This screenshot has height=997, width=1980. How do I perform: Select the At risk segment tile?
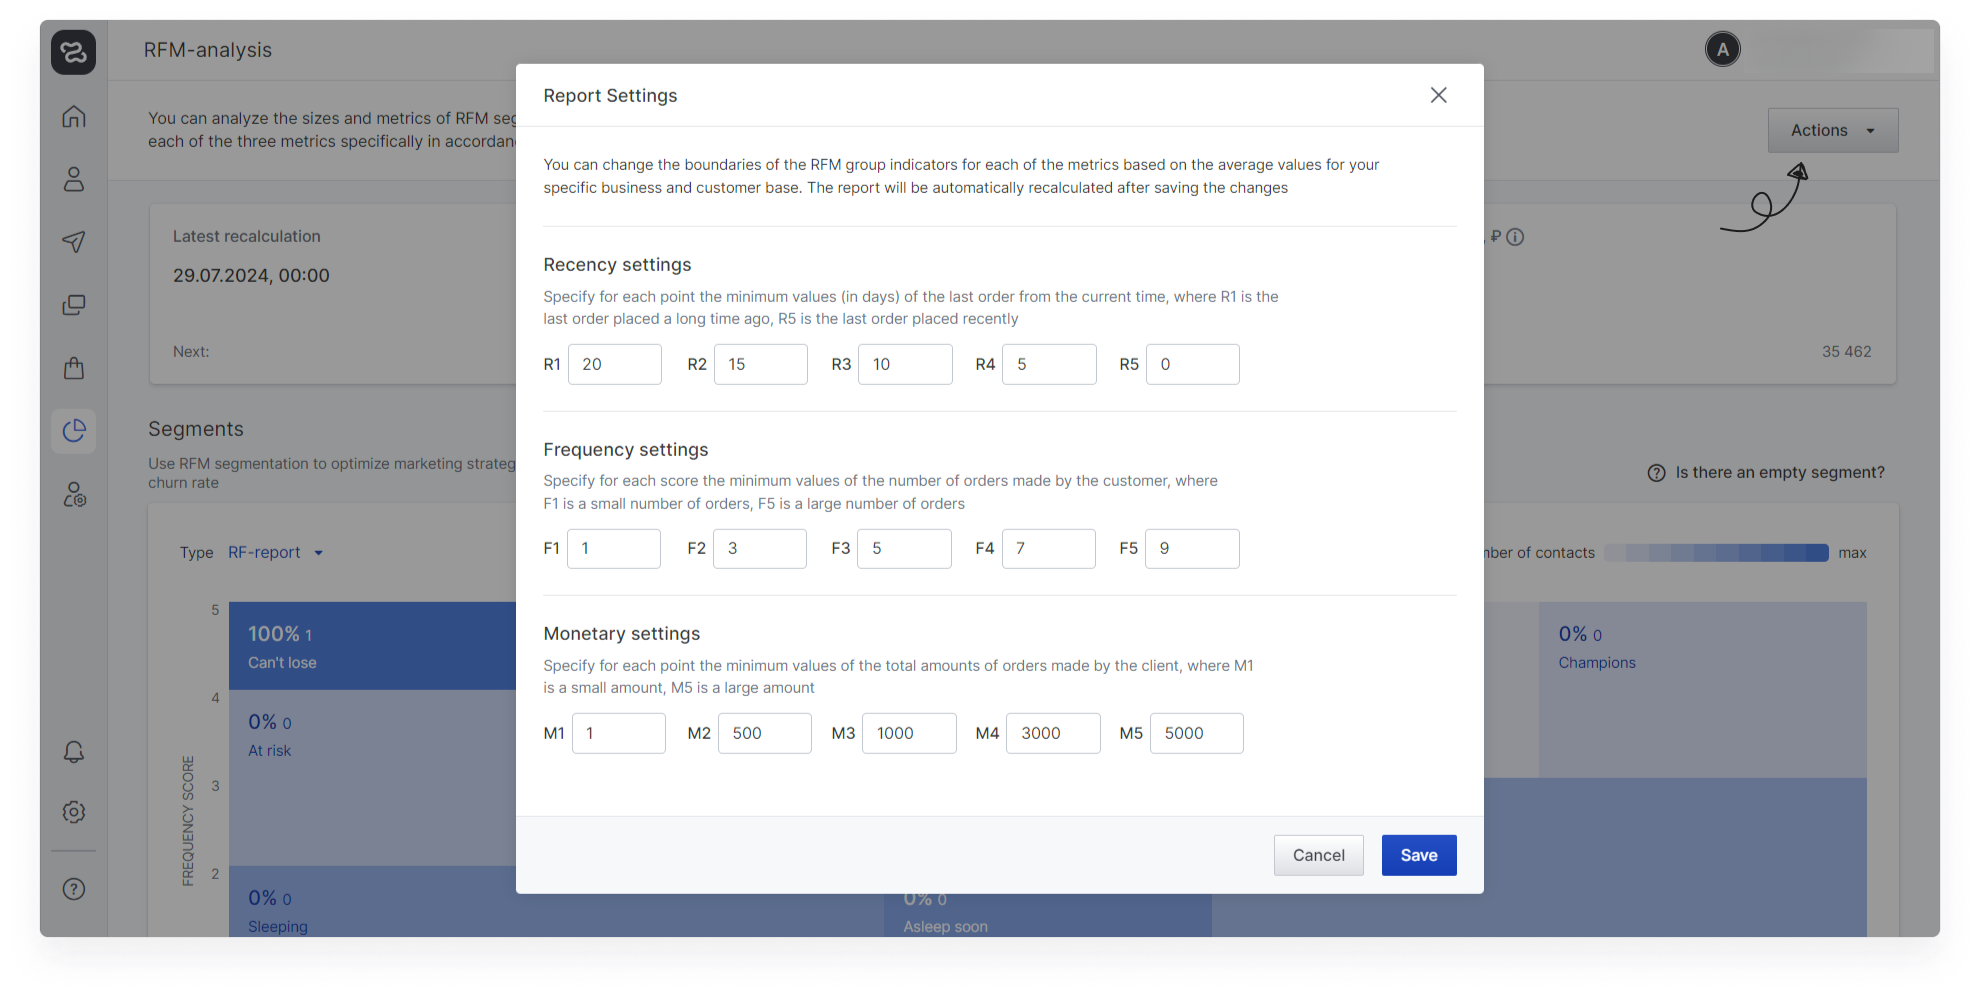[x=372, y=778]
